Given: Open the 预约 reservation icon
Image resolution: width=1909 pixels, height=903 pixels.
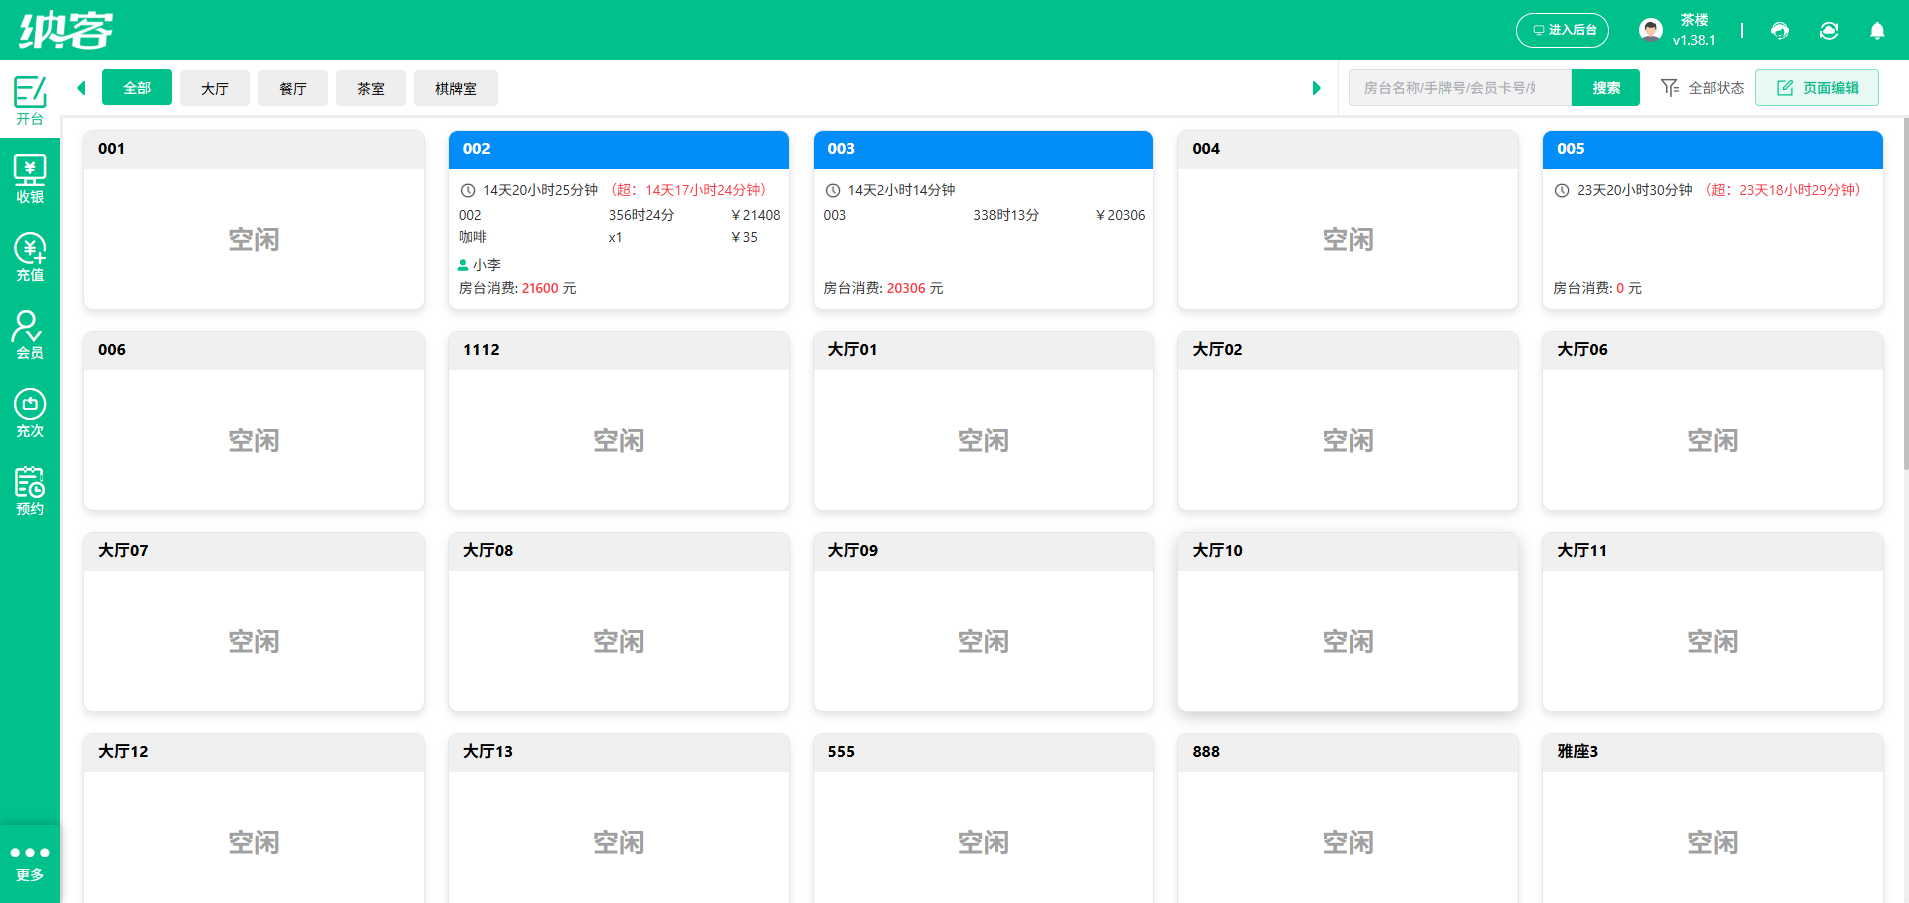Looking at the screenshot, I should click(x=30, y=491).
